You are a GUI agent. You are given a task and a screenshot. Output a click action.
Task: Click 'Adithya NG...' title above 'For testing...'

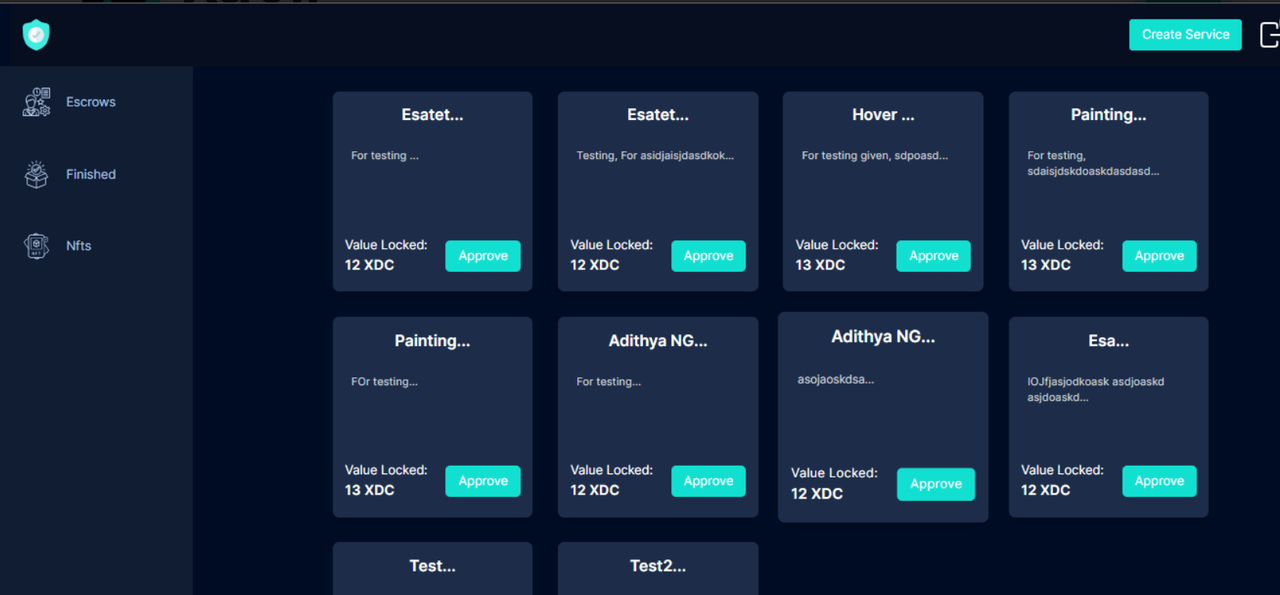(658, 341)
